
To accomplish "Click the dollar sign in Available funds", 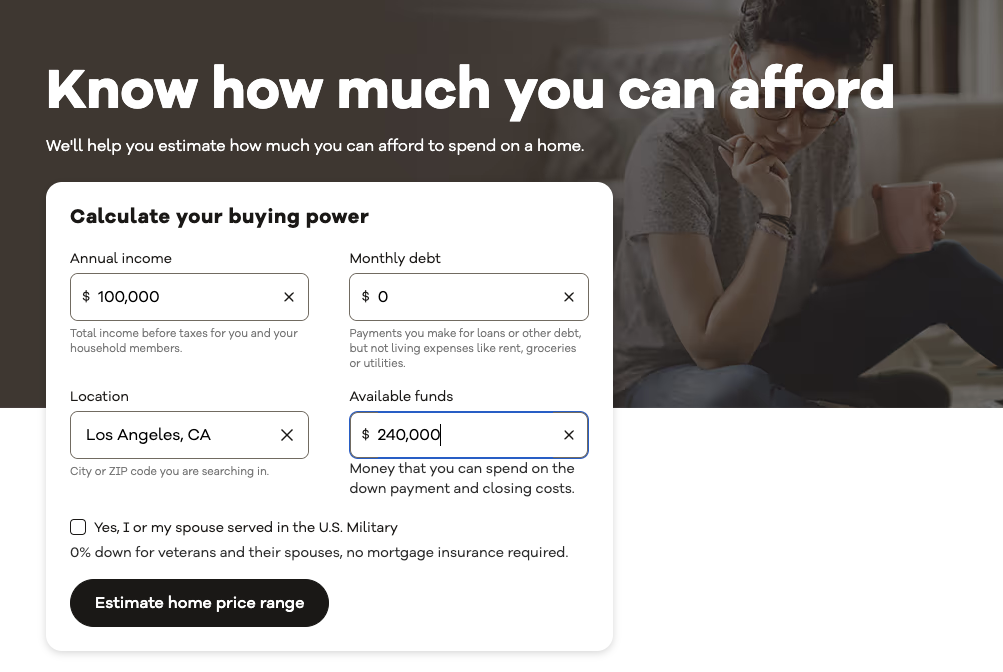I will coord(366,435).
